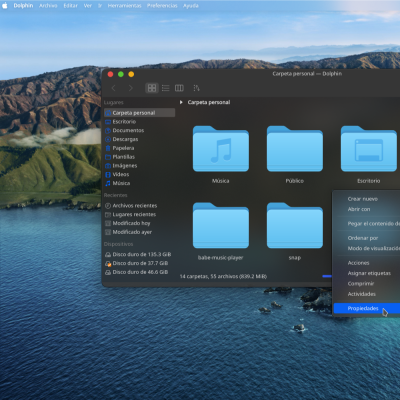Click the status bar folder count text
400x400 pixels.
pyautogui.click(x=223, y=276)
